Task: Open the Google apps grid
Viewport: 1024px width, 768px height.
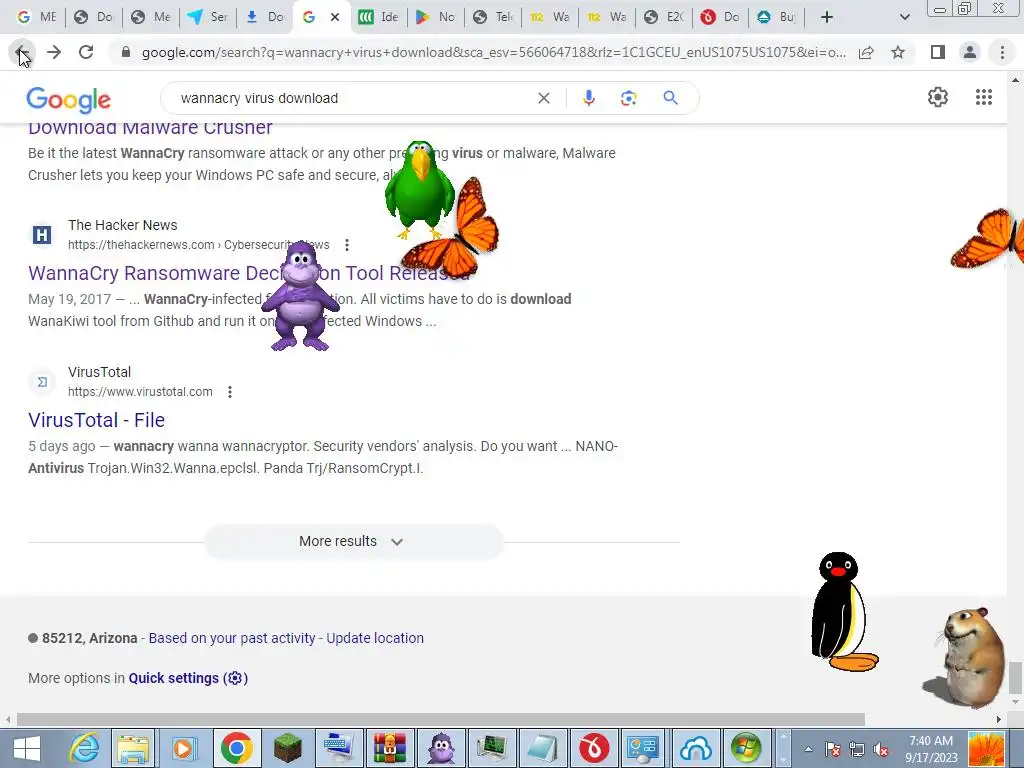Action: 984,97
